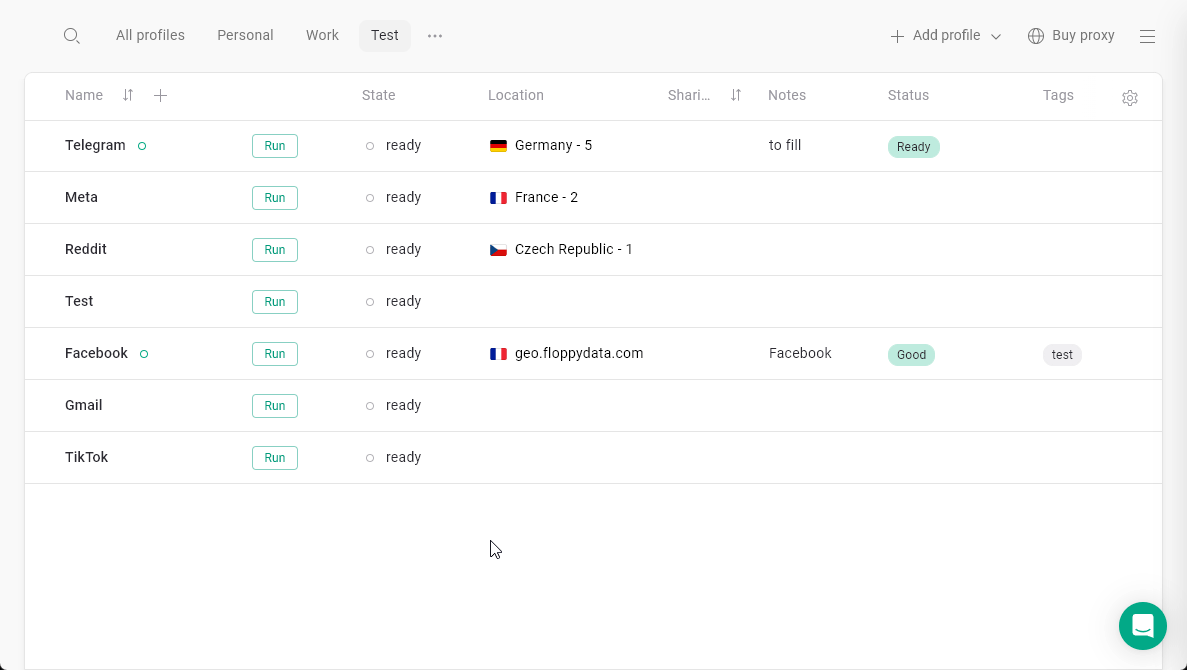Click the Location column header
Screen dimensions: 1187x670
click(x=516, y=95)
